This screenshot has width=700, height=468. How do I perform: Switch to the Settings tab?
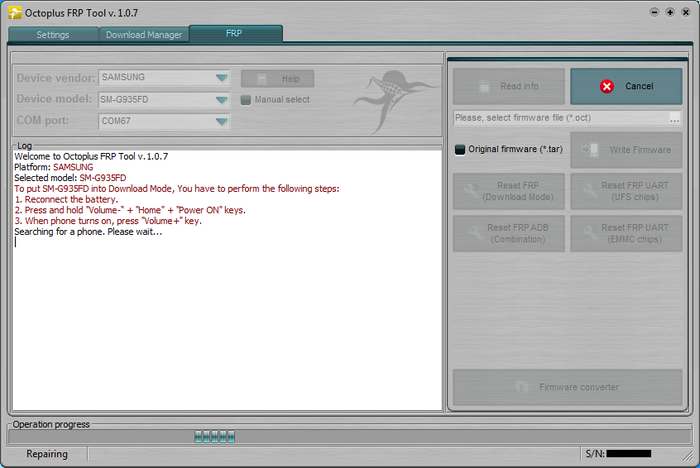point(53,34)
